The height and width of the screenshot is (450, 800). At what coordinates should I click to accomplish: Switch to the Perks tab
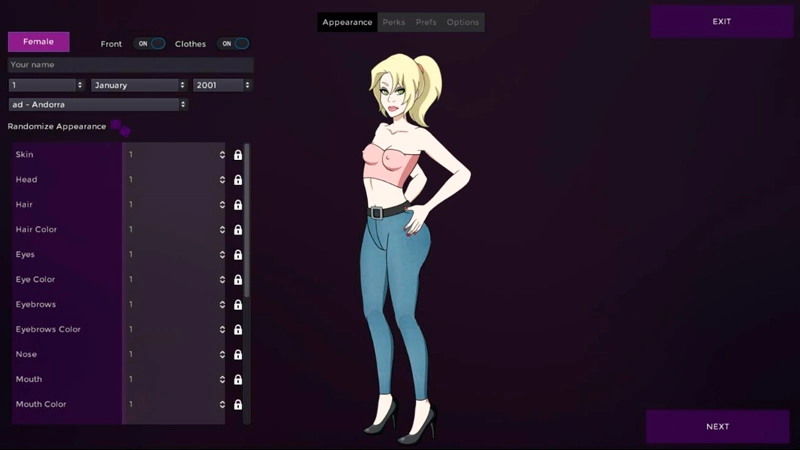click(393, 22)
